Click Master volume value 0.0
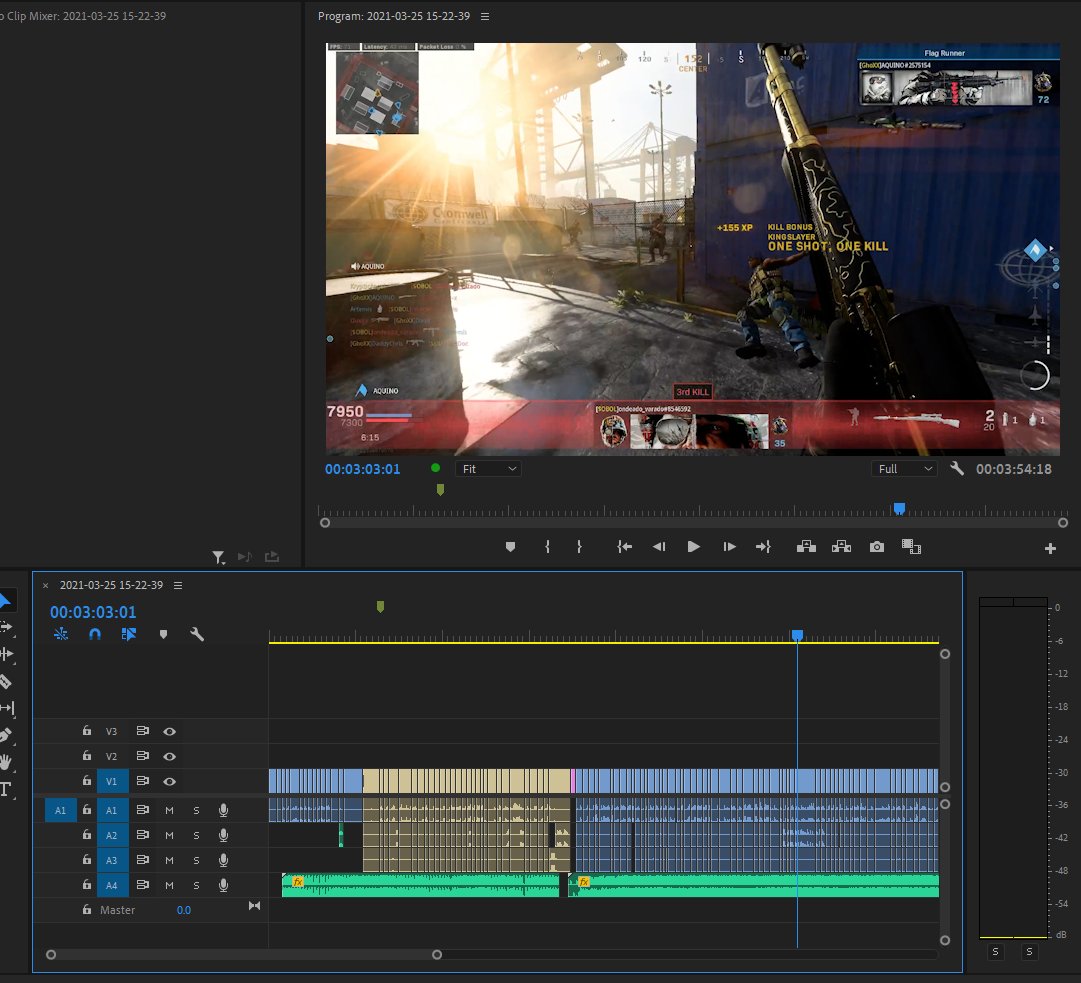The image size is (1081, 983). [x=183, y=910]
